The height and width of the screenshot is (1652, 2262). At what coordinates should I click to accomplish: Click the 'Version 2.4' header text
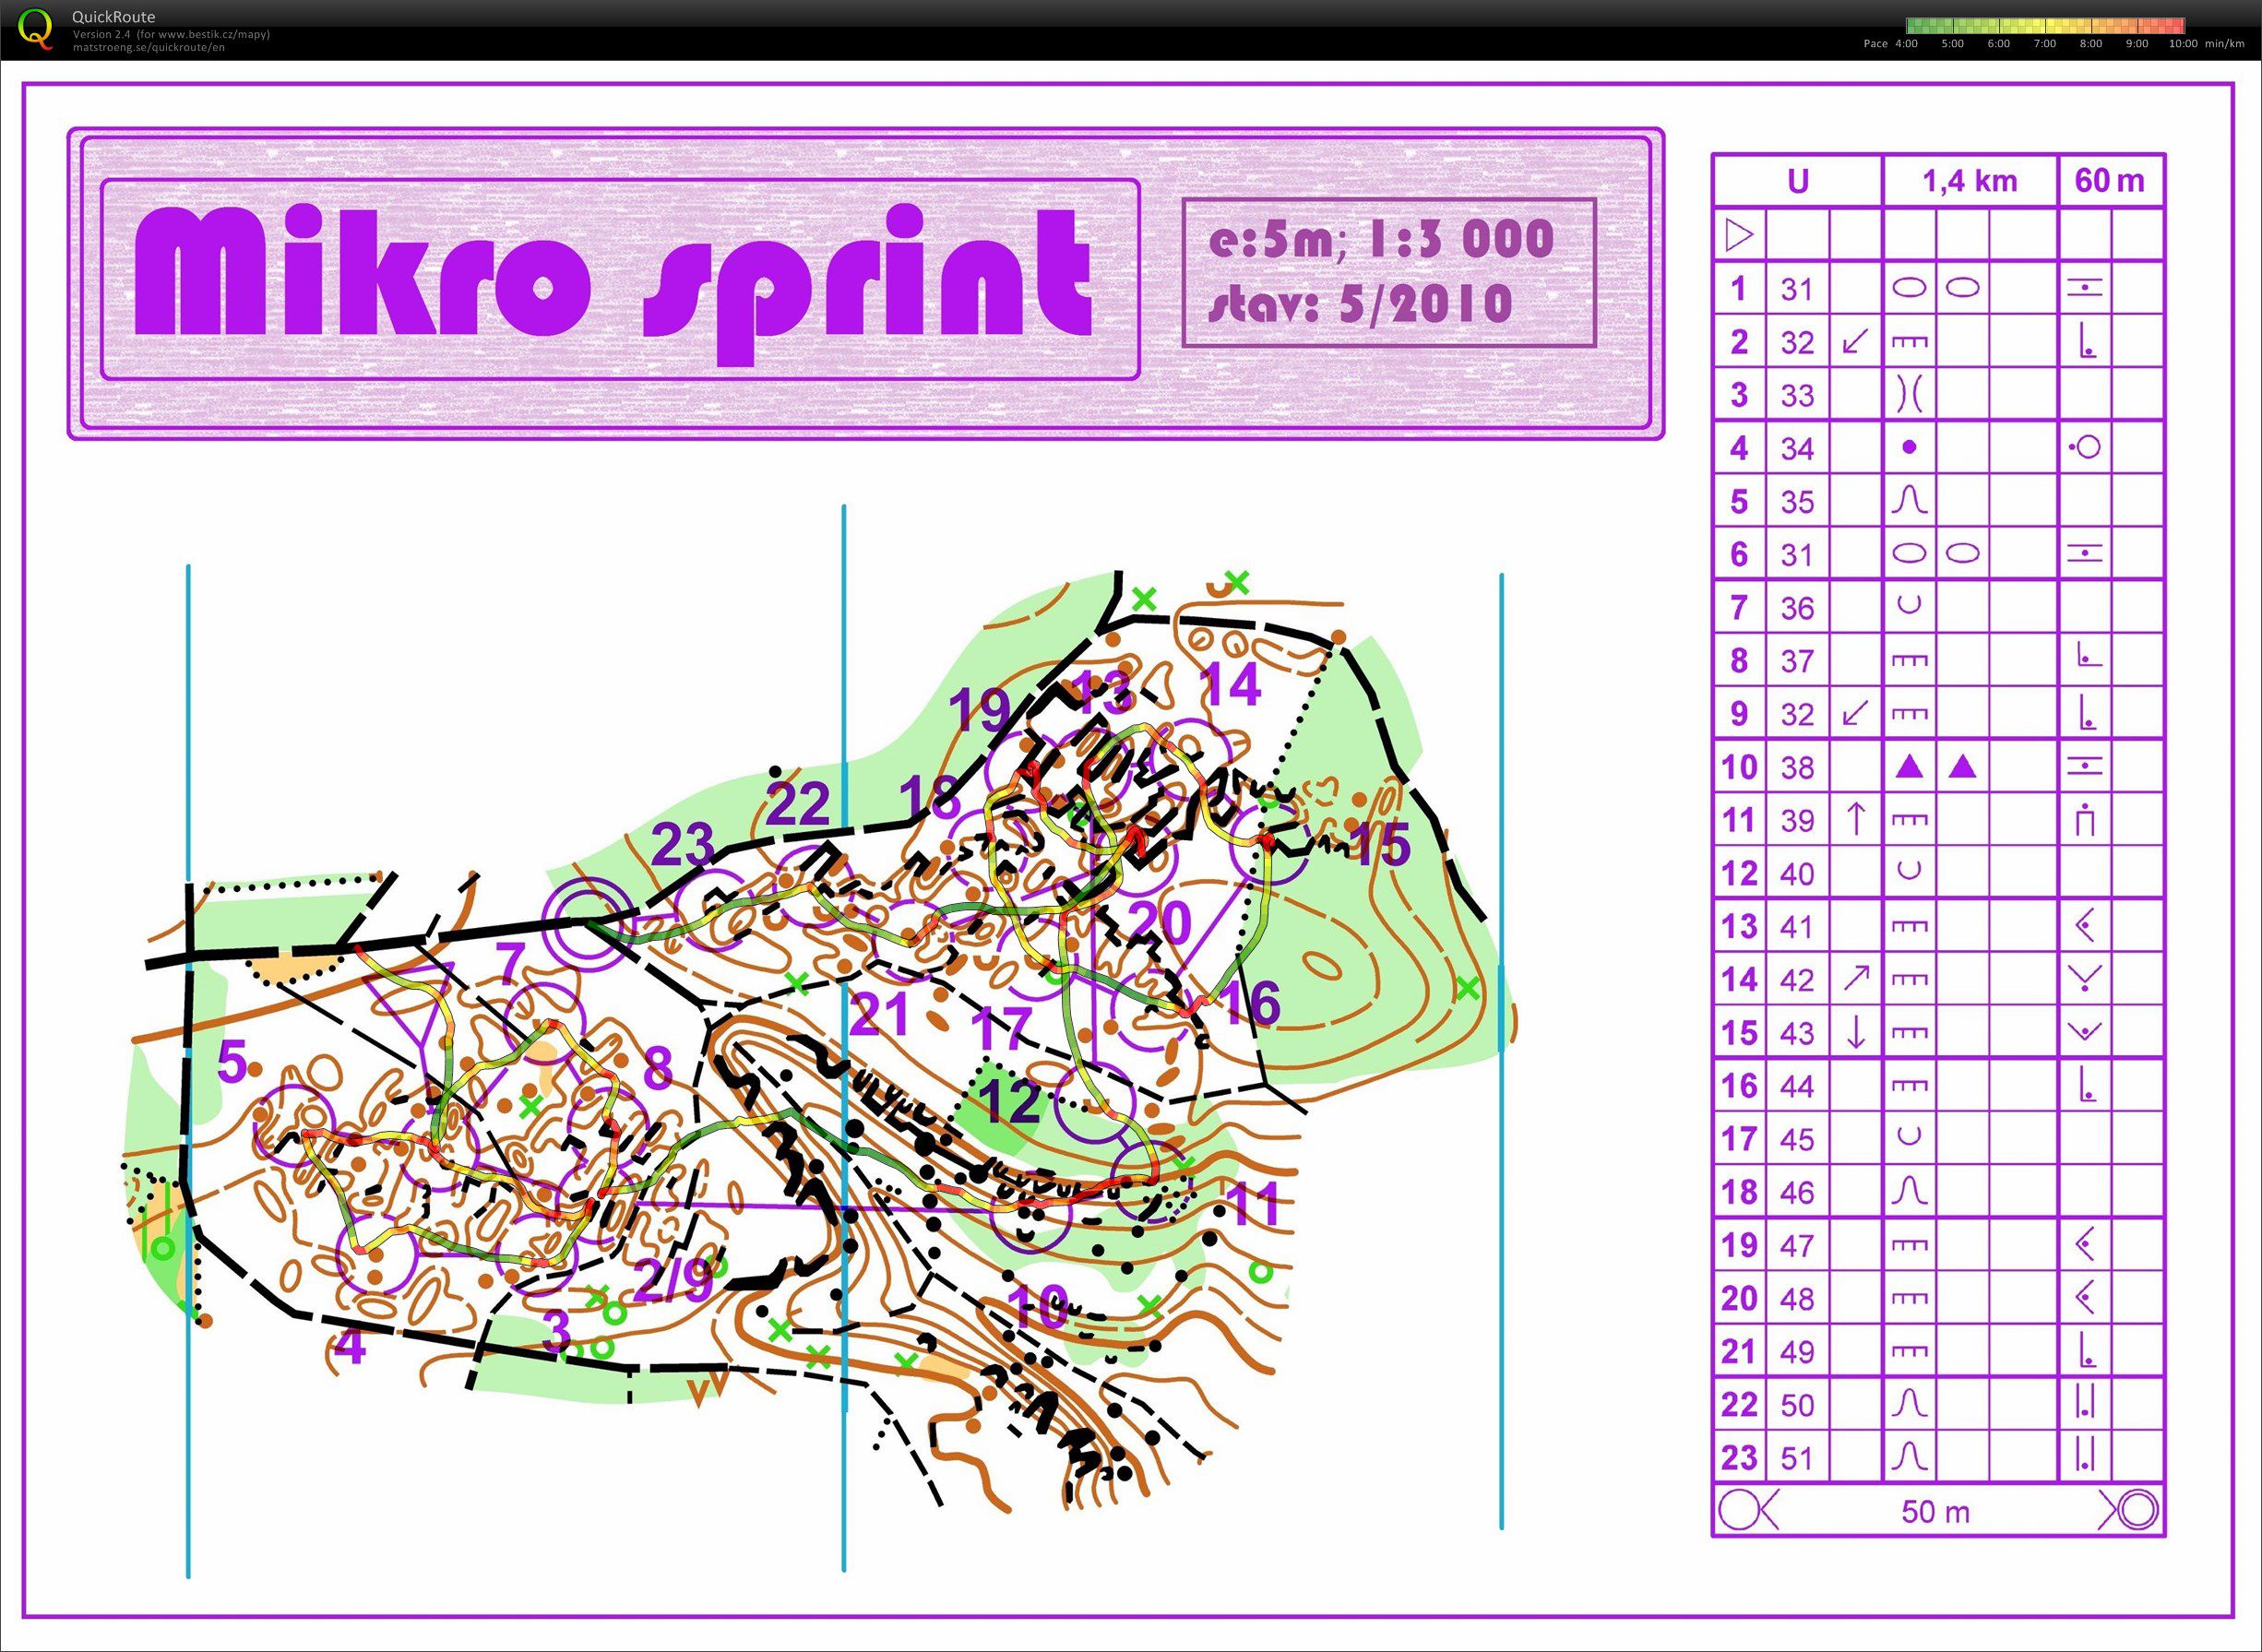tap(99, 35)
